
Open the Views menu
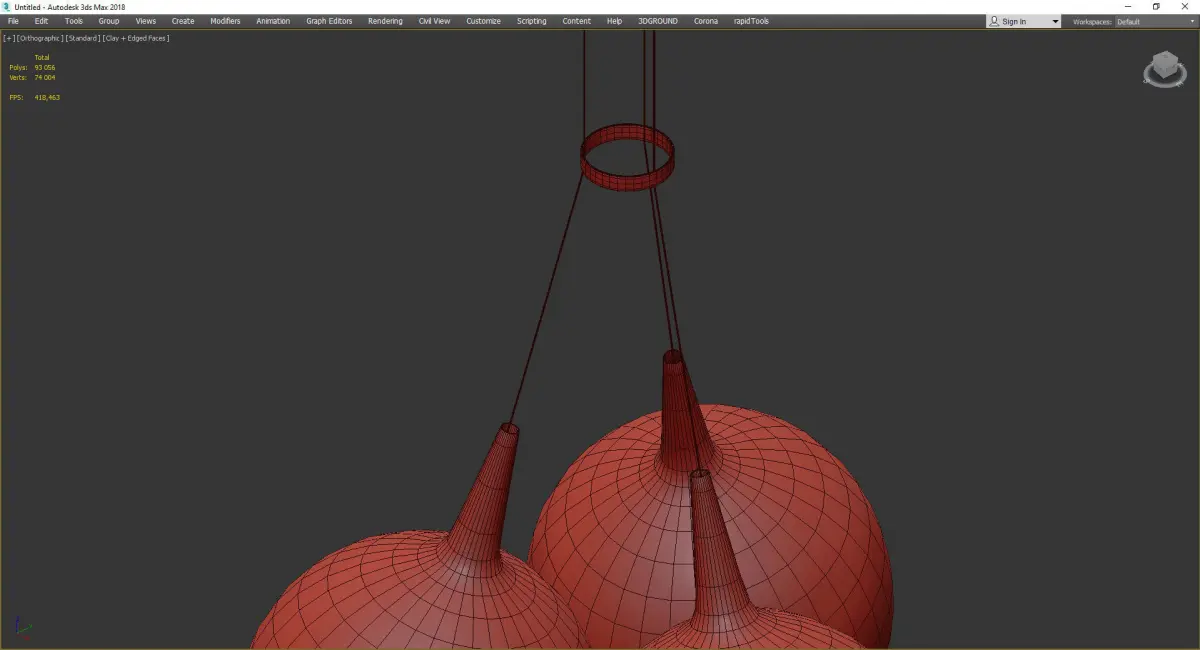click(x=146, y=21)
